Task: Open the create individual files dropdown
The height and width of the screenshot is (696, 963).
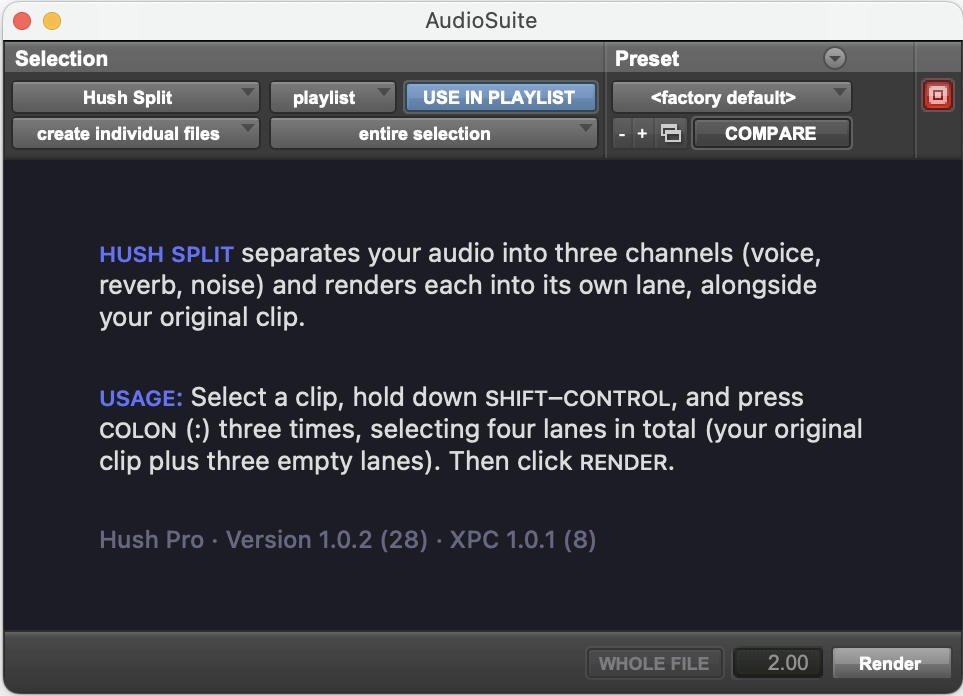Action: click(x=136, y=133)
